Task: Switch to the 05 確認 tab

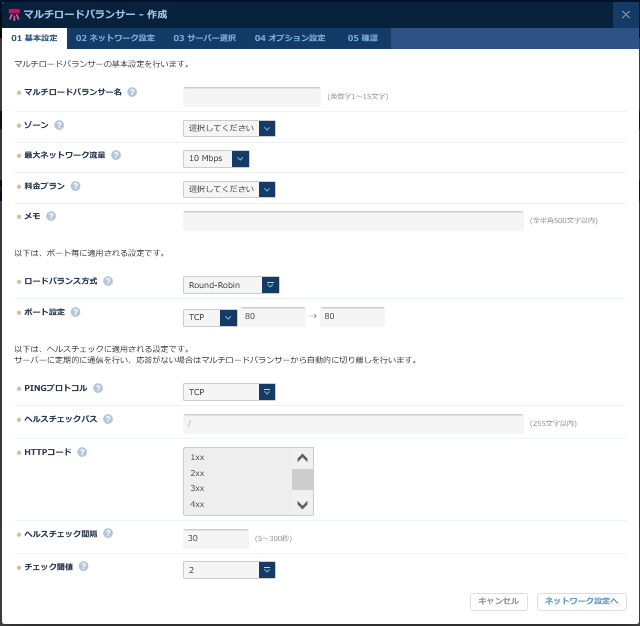Action: tap(362, 38)
